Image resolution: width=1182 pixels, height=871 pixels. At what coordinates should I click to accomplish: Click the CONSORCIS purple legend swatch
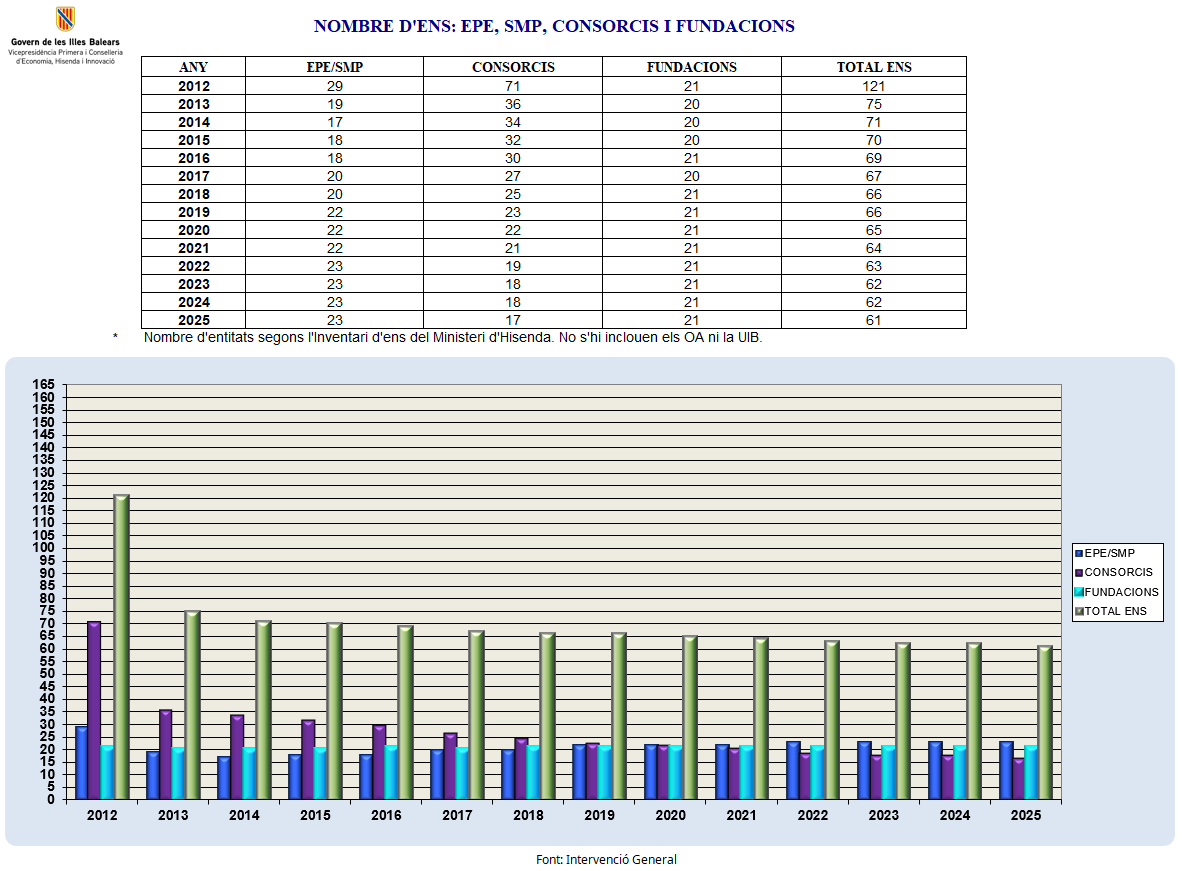click(1079, 573)
